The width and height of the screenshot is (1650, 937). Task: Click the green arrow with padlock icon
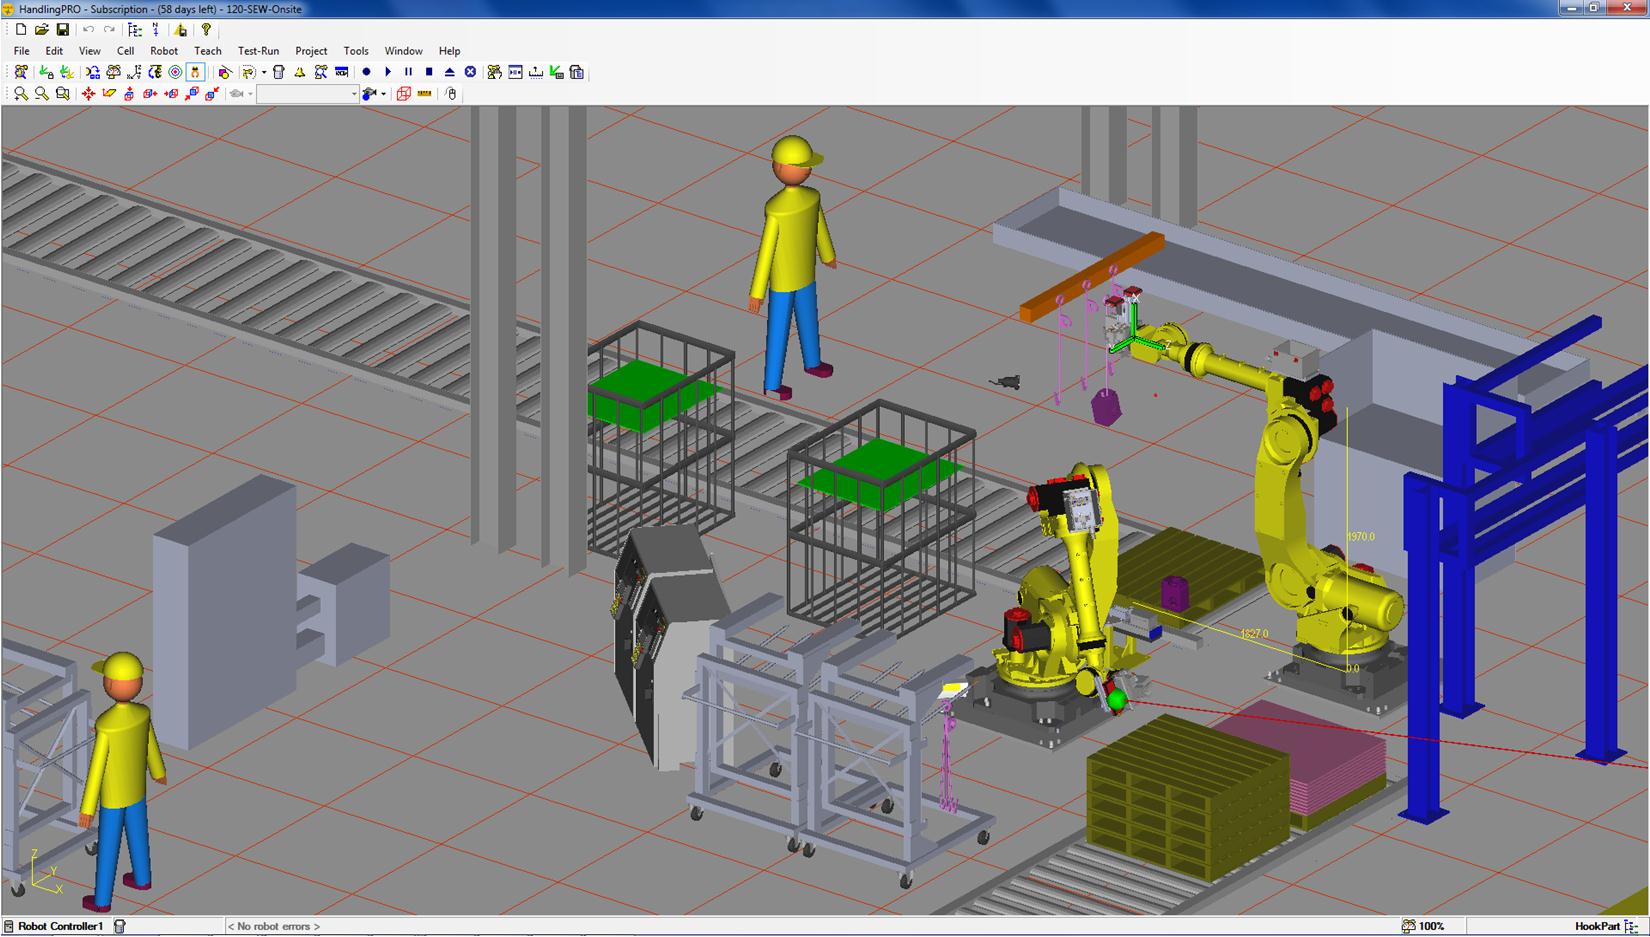pos(46,72)
